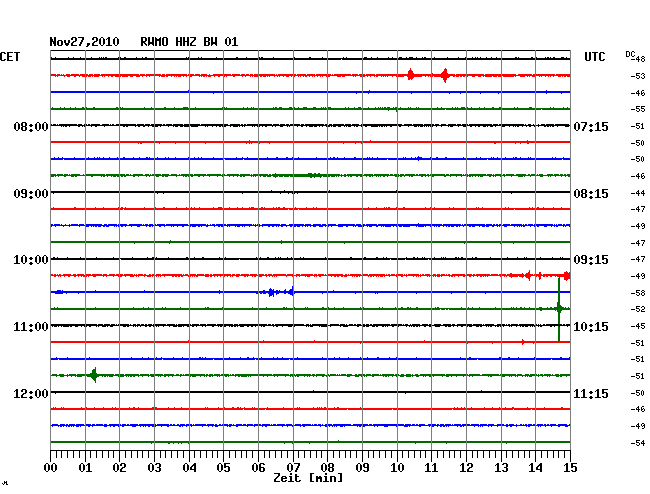
Task: Select the DC value -54
Action: coord(638,443)
